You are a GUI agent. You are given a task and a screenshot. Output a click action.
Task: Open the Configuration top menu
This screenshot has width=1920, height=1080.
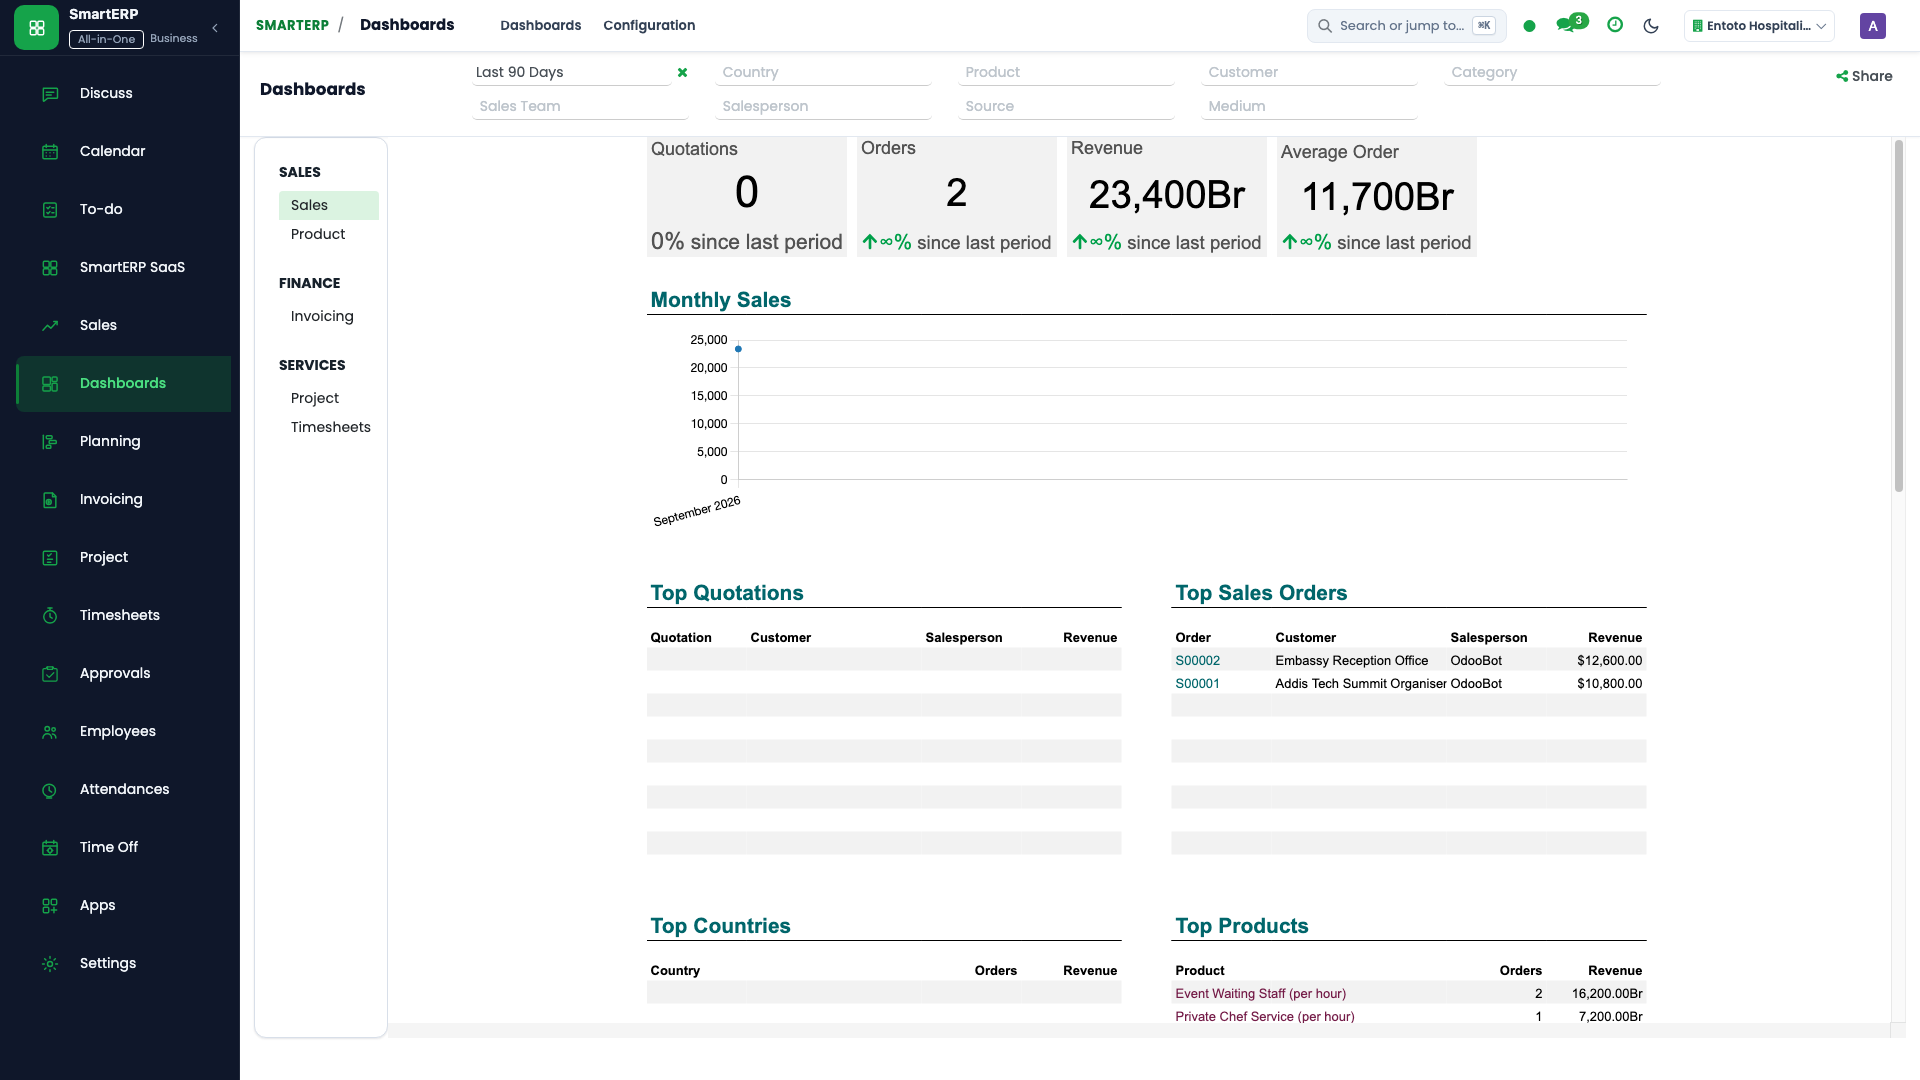(649, 25)
